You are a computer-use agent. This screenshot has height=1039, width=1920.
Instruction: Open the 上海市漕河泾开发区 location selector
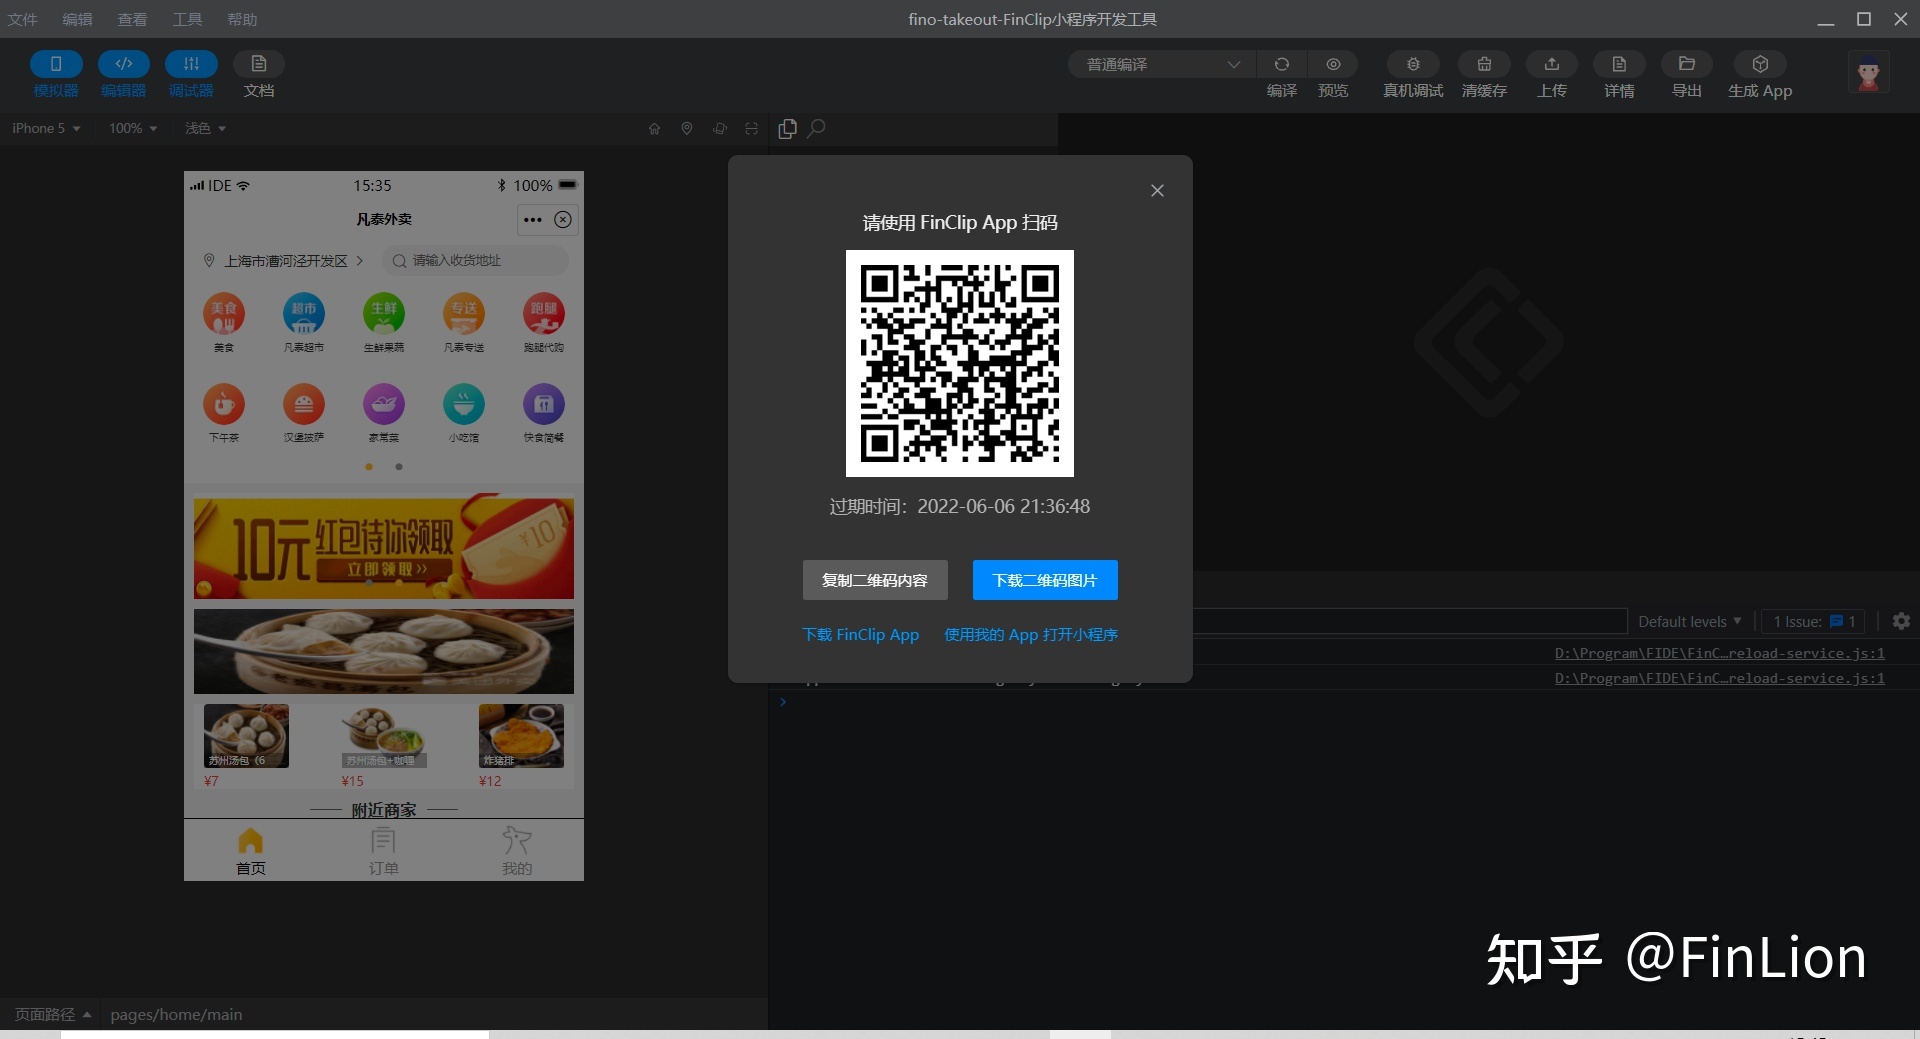(x=283, y=260)
